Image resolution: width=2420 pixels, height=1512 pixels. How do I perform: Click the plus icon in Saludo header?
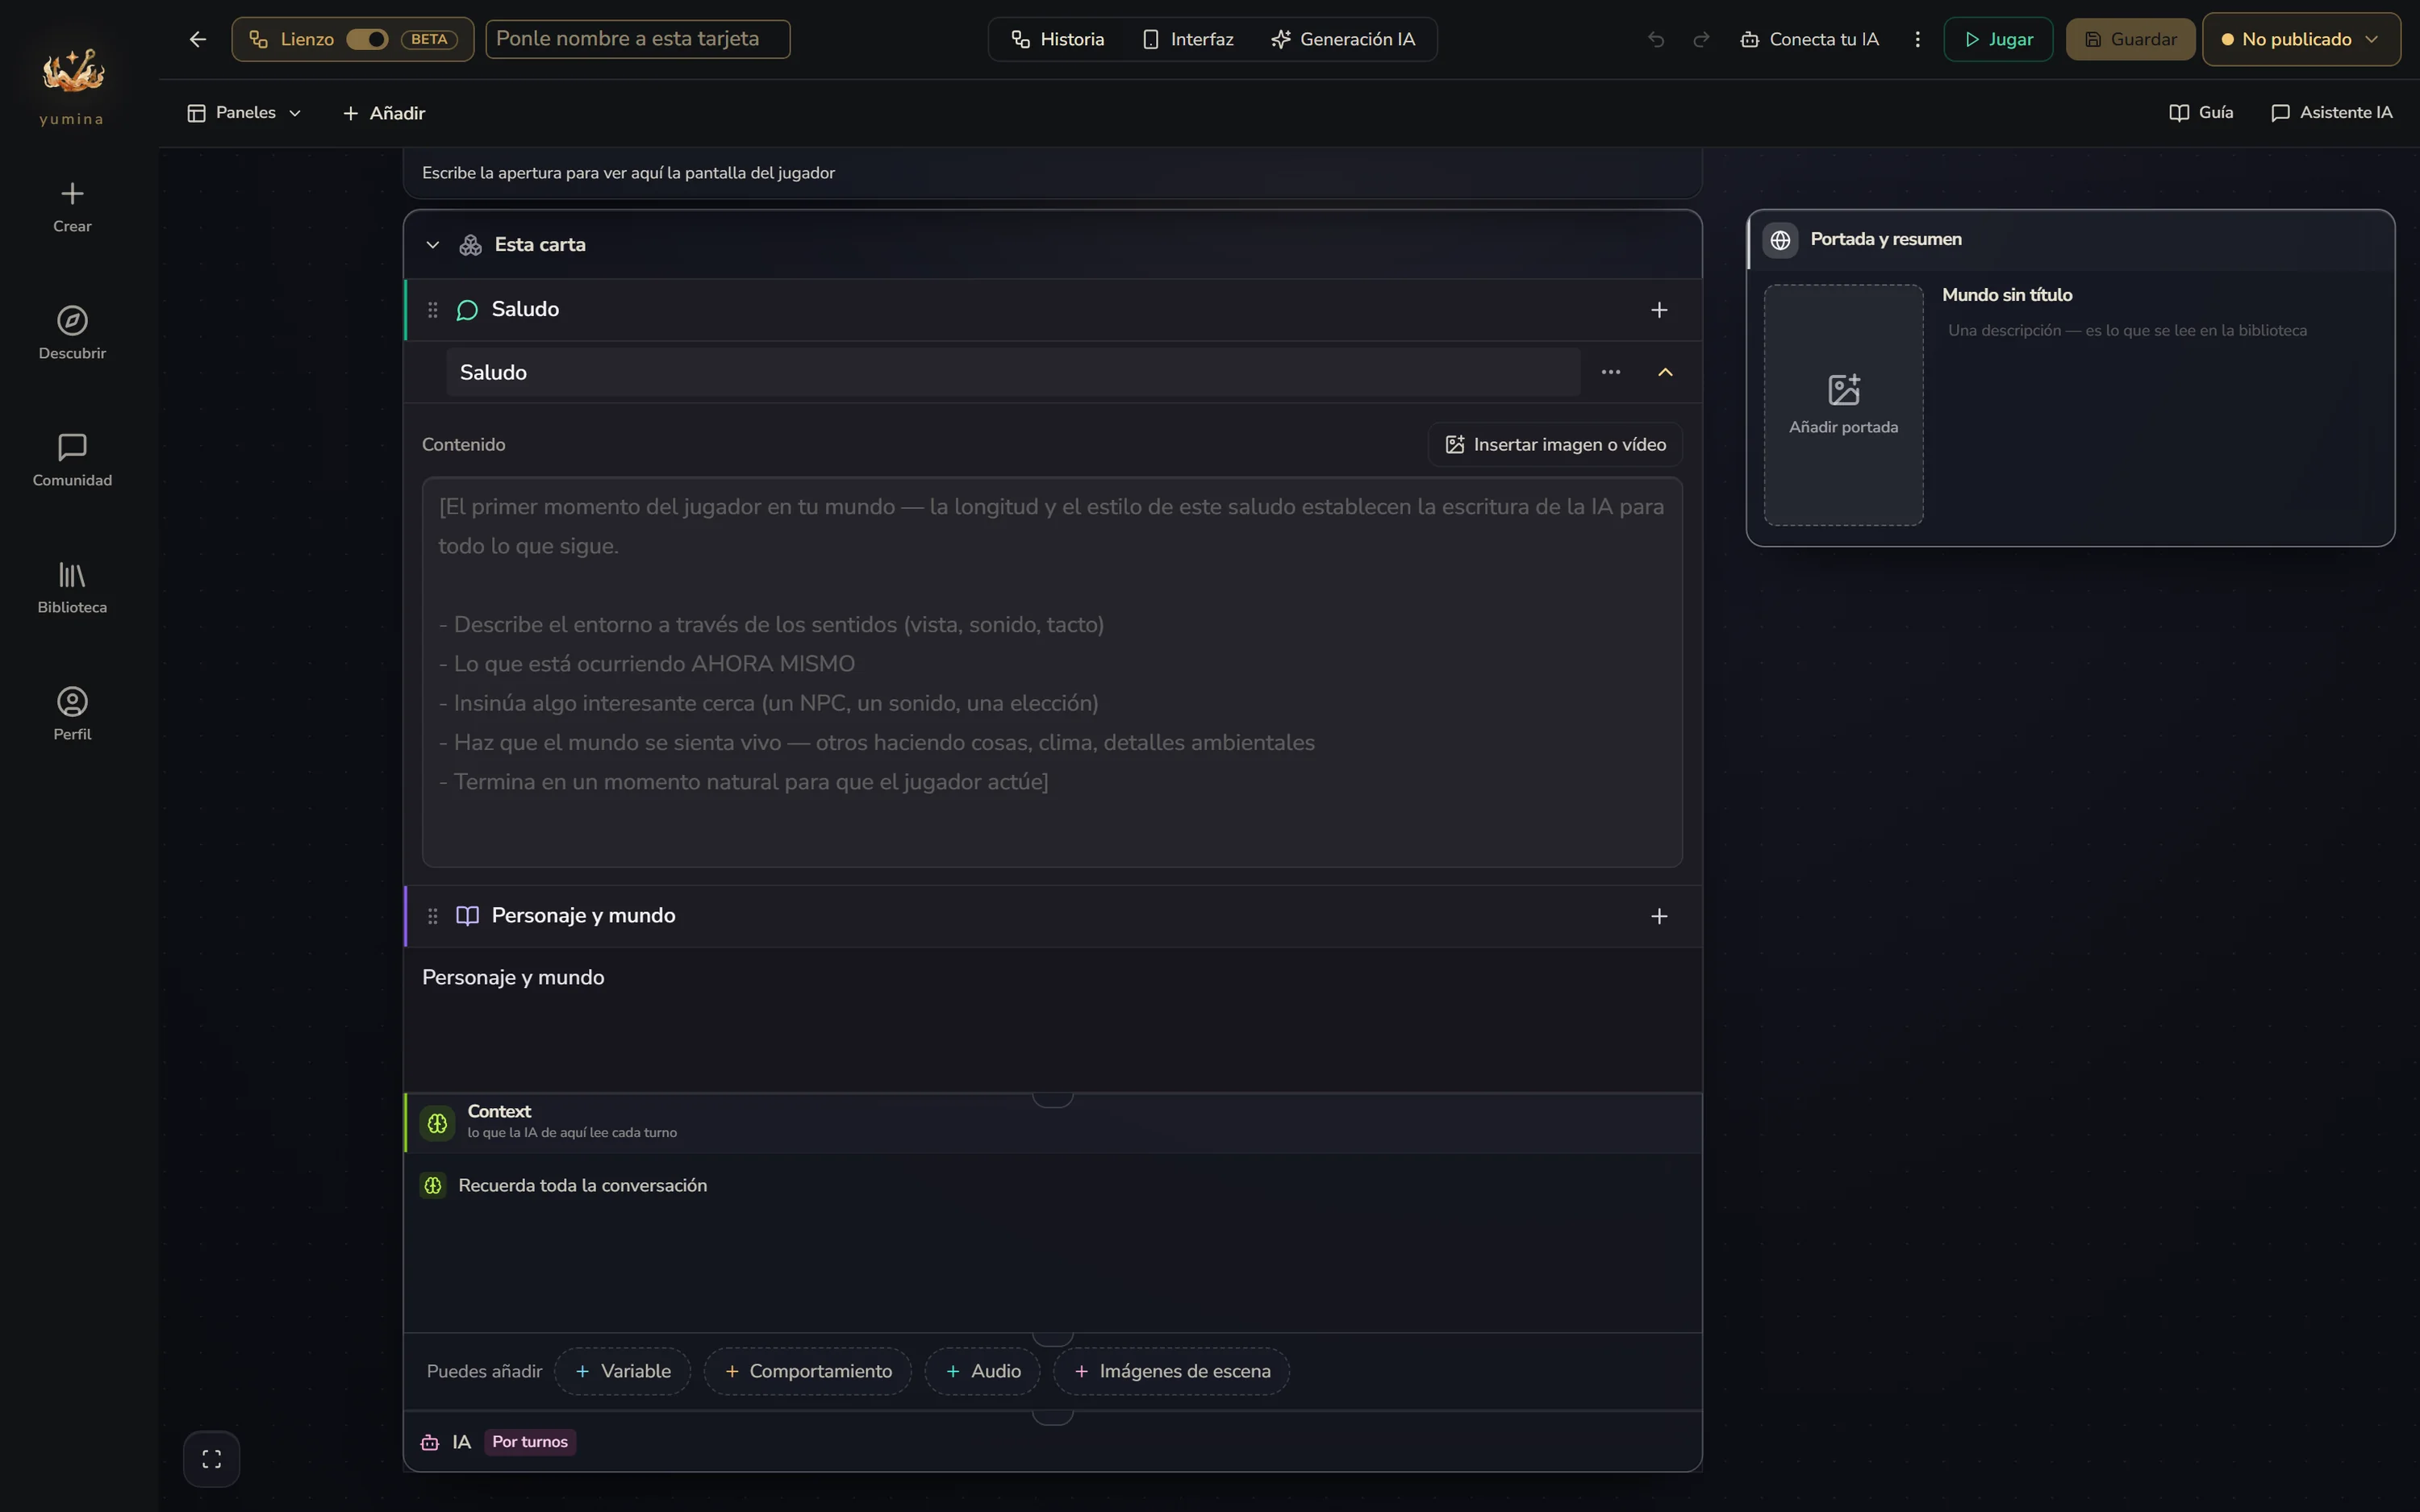click(1659, 310)
